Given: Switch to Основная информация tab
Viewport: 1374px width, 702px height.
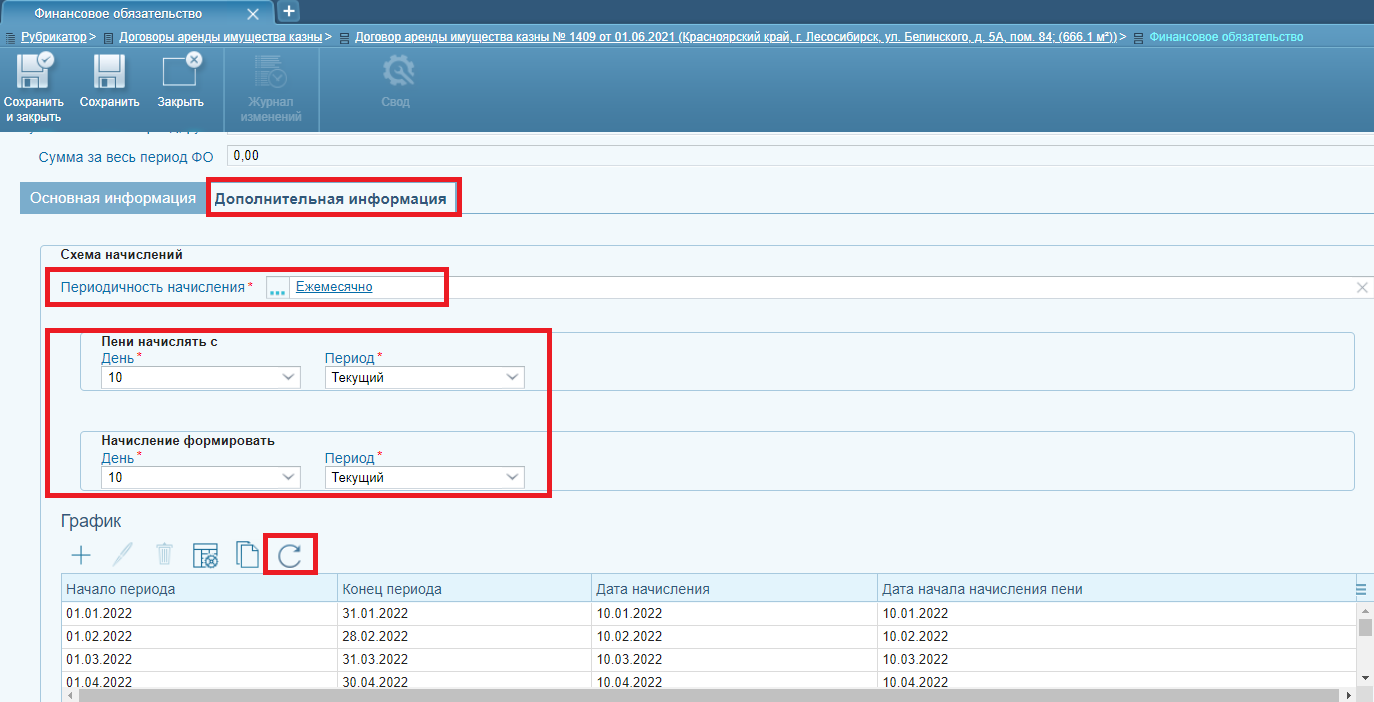Looking at the screenshot, I should pyautogui.click(x=113, y=198).
